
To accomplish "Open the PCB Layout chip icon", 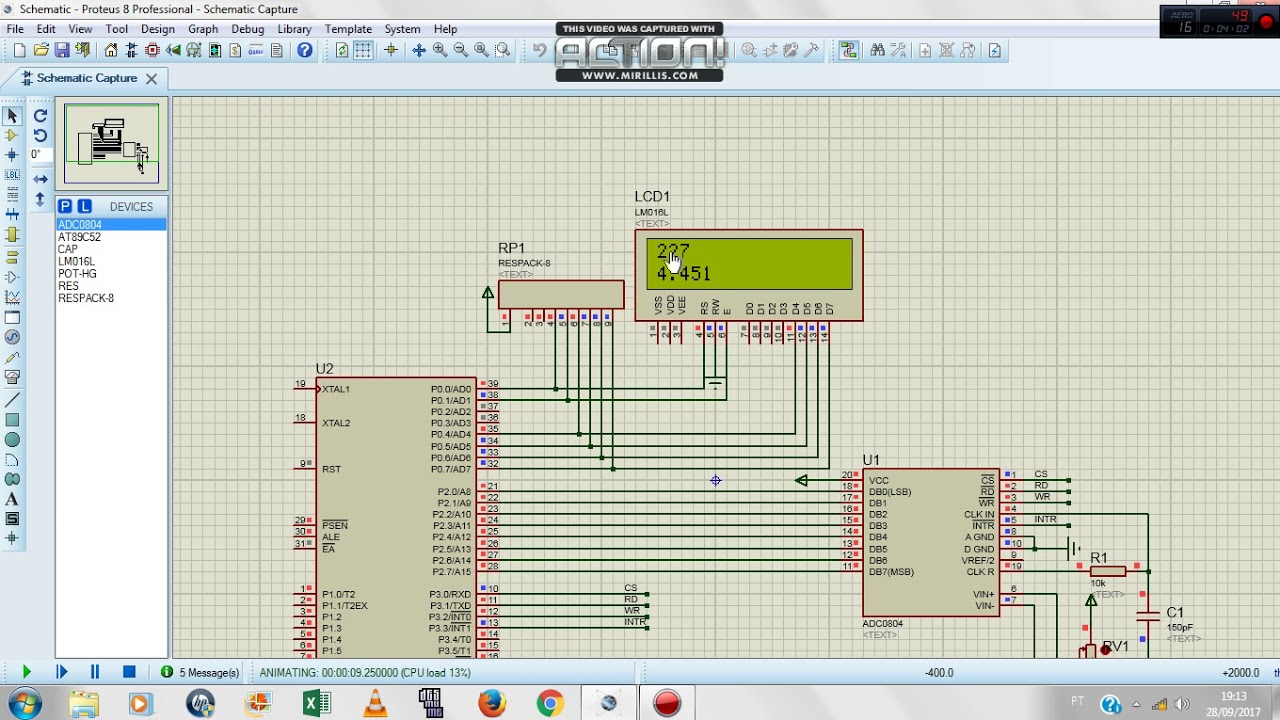I will coord(153,50).
